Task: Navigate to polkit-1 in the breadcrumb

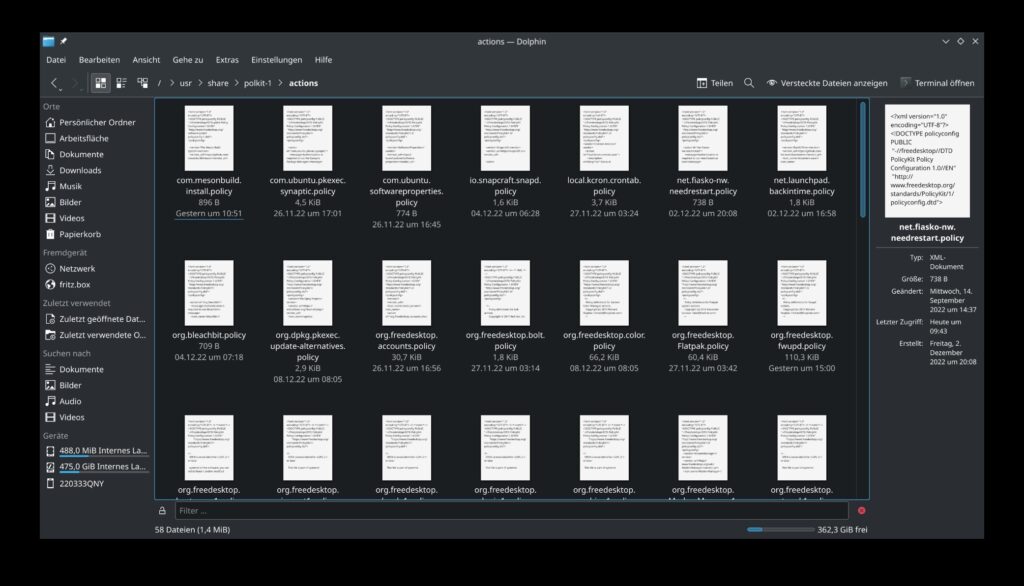Action: [x=259, y=83]
